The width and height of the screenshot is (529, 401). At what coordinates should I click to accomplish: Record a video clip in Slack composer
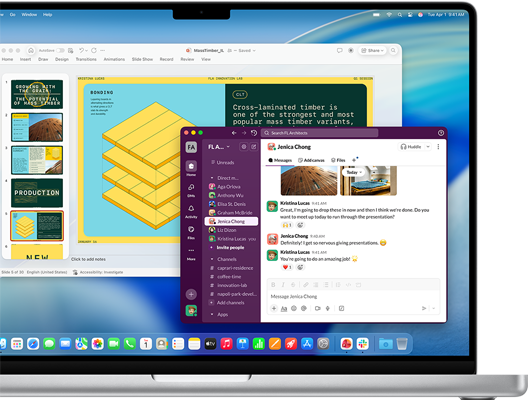tap(317, 308)
